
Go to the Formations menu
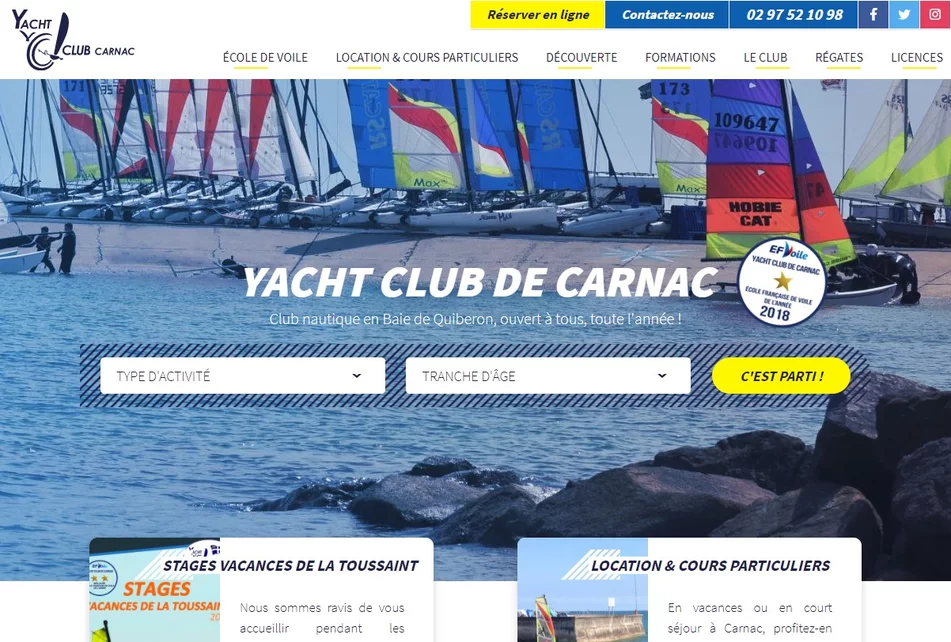680,58
